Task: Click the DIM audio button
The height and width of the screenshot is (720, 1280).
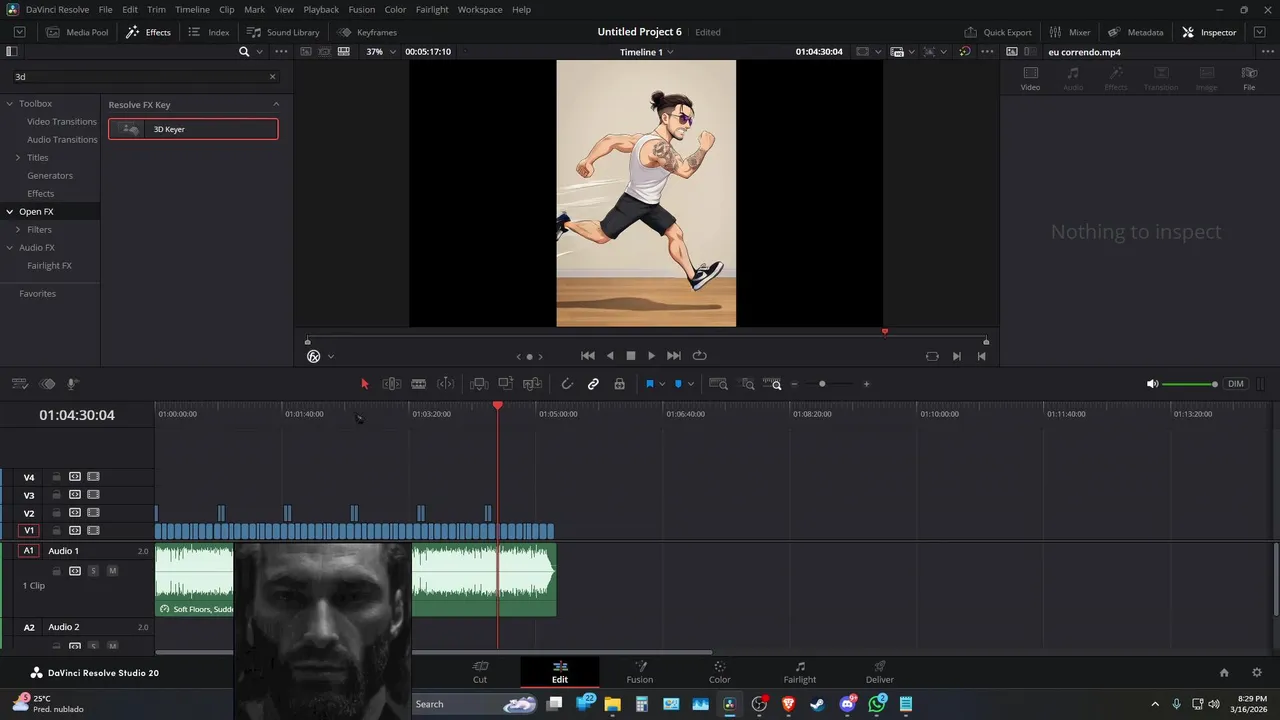Action: click(x=1236, y=384)
